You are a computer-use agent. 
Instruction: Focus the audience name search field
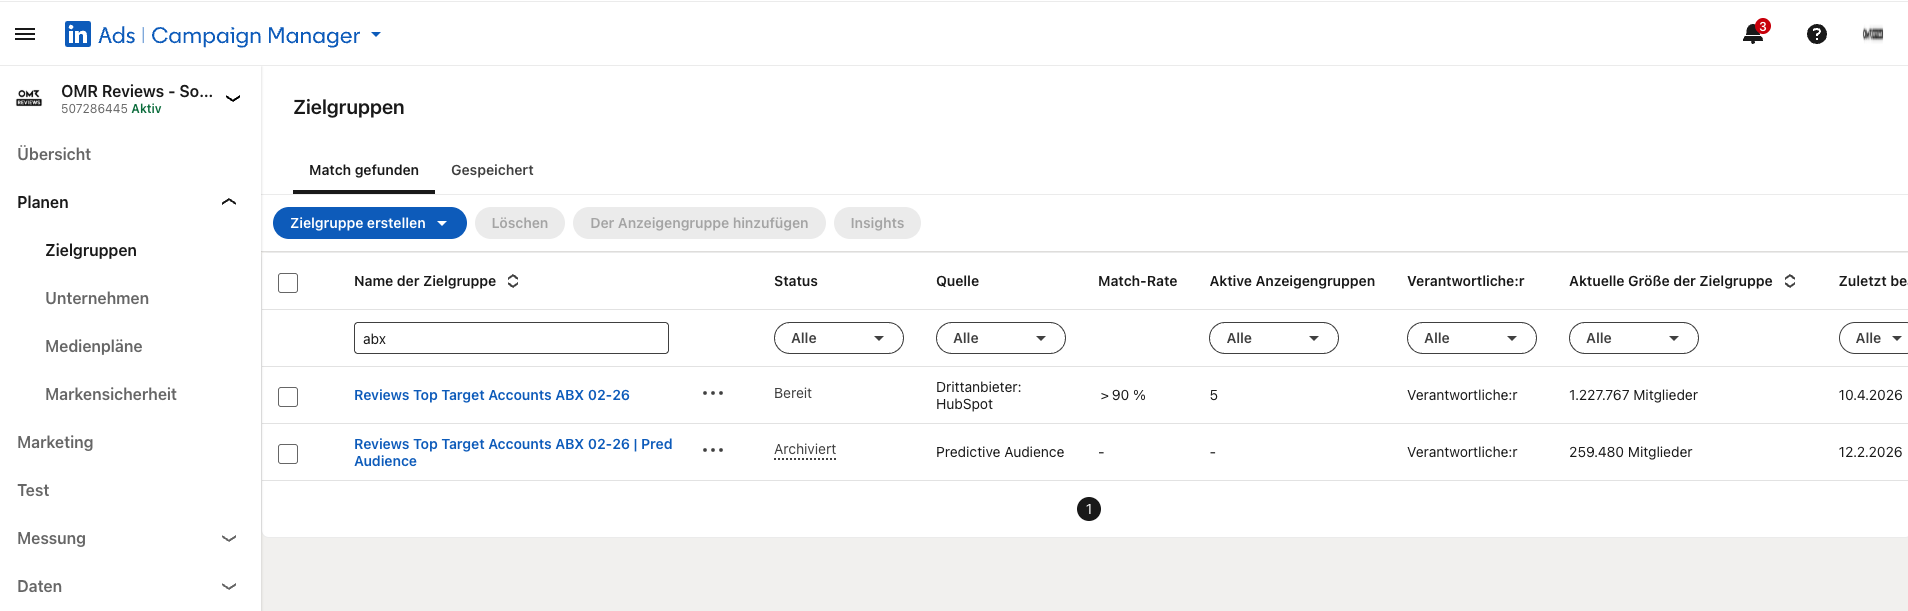click(x=511, y=338)
